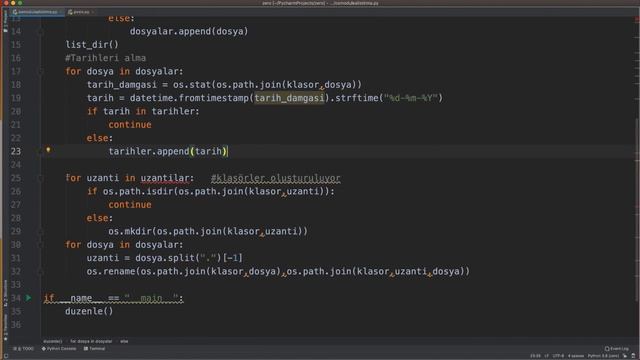The width and height of the screenshot is (640, 360).
Task: Open the TODO tool window
Action: (23, 349)
